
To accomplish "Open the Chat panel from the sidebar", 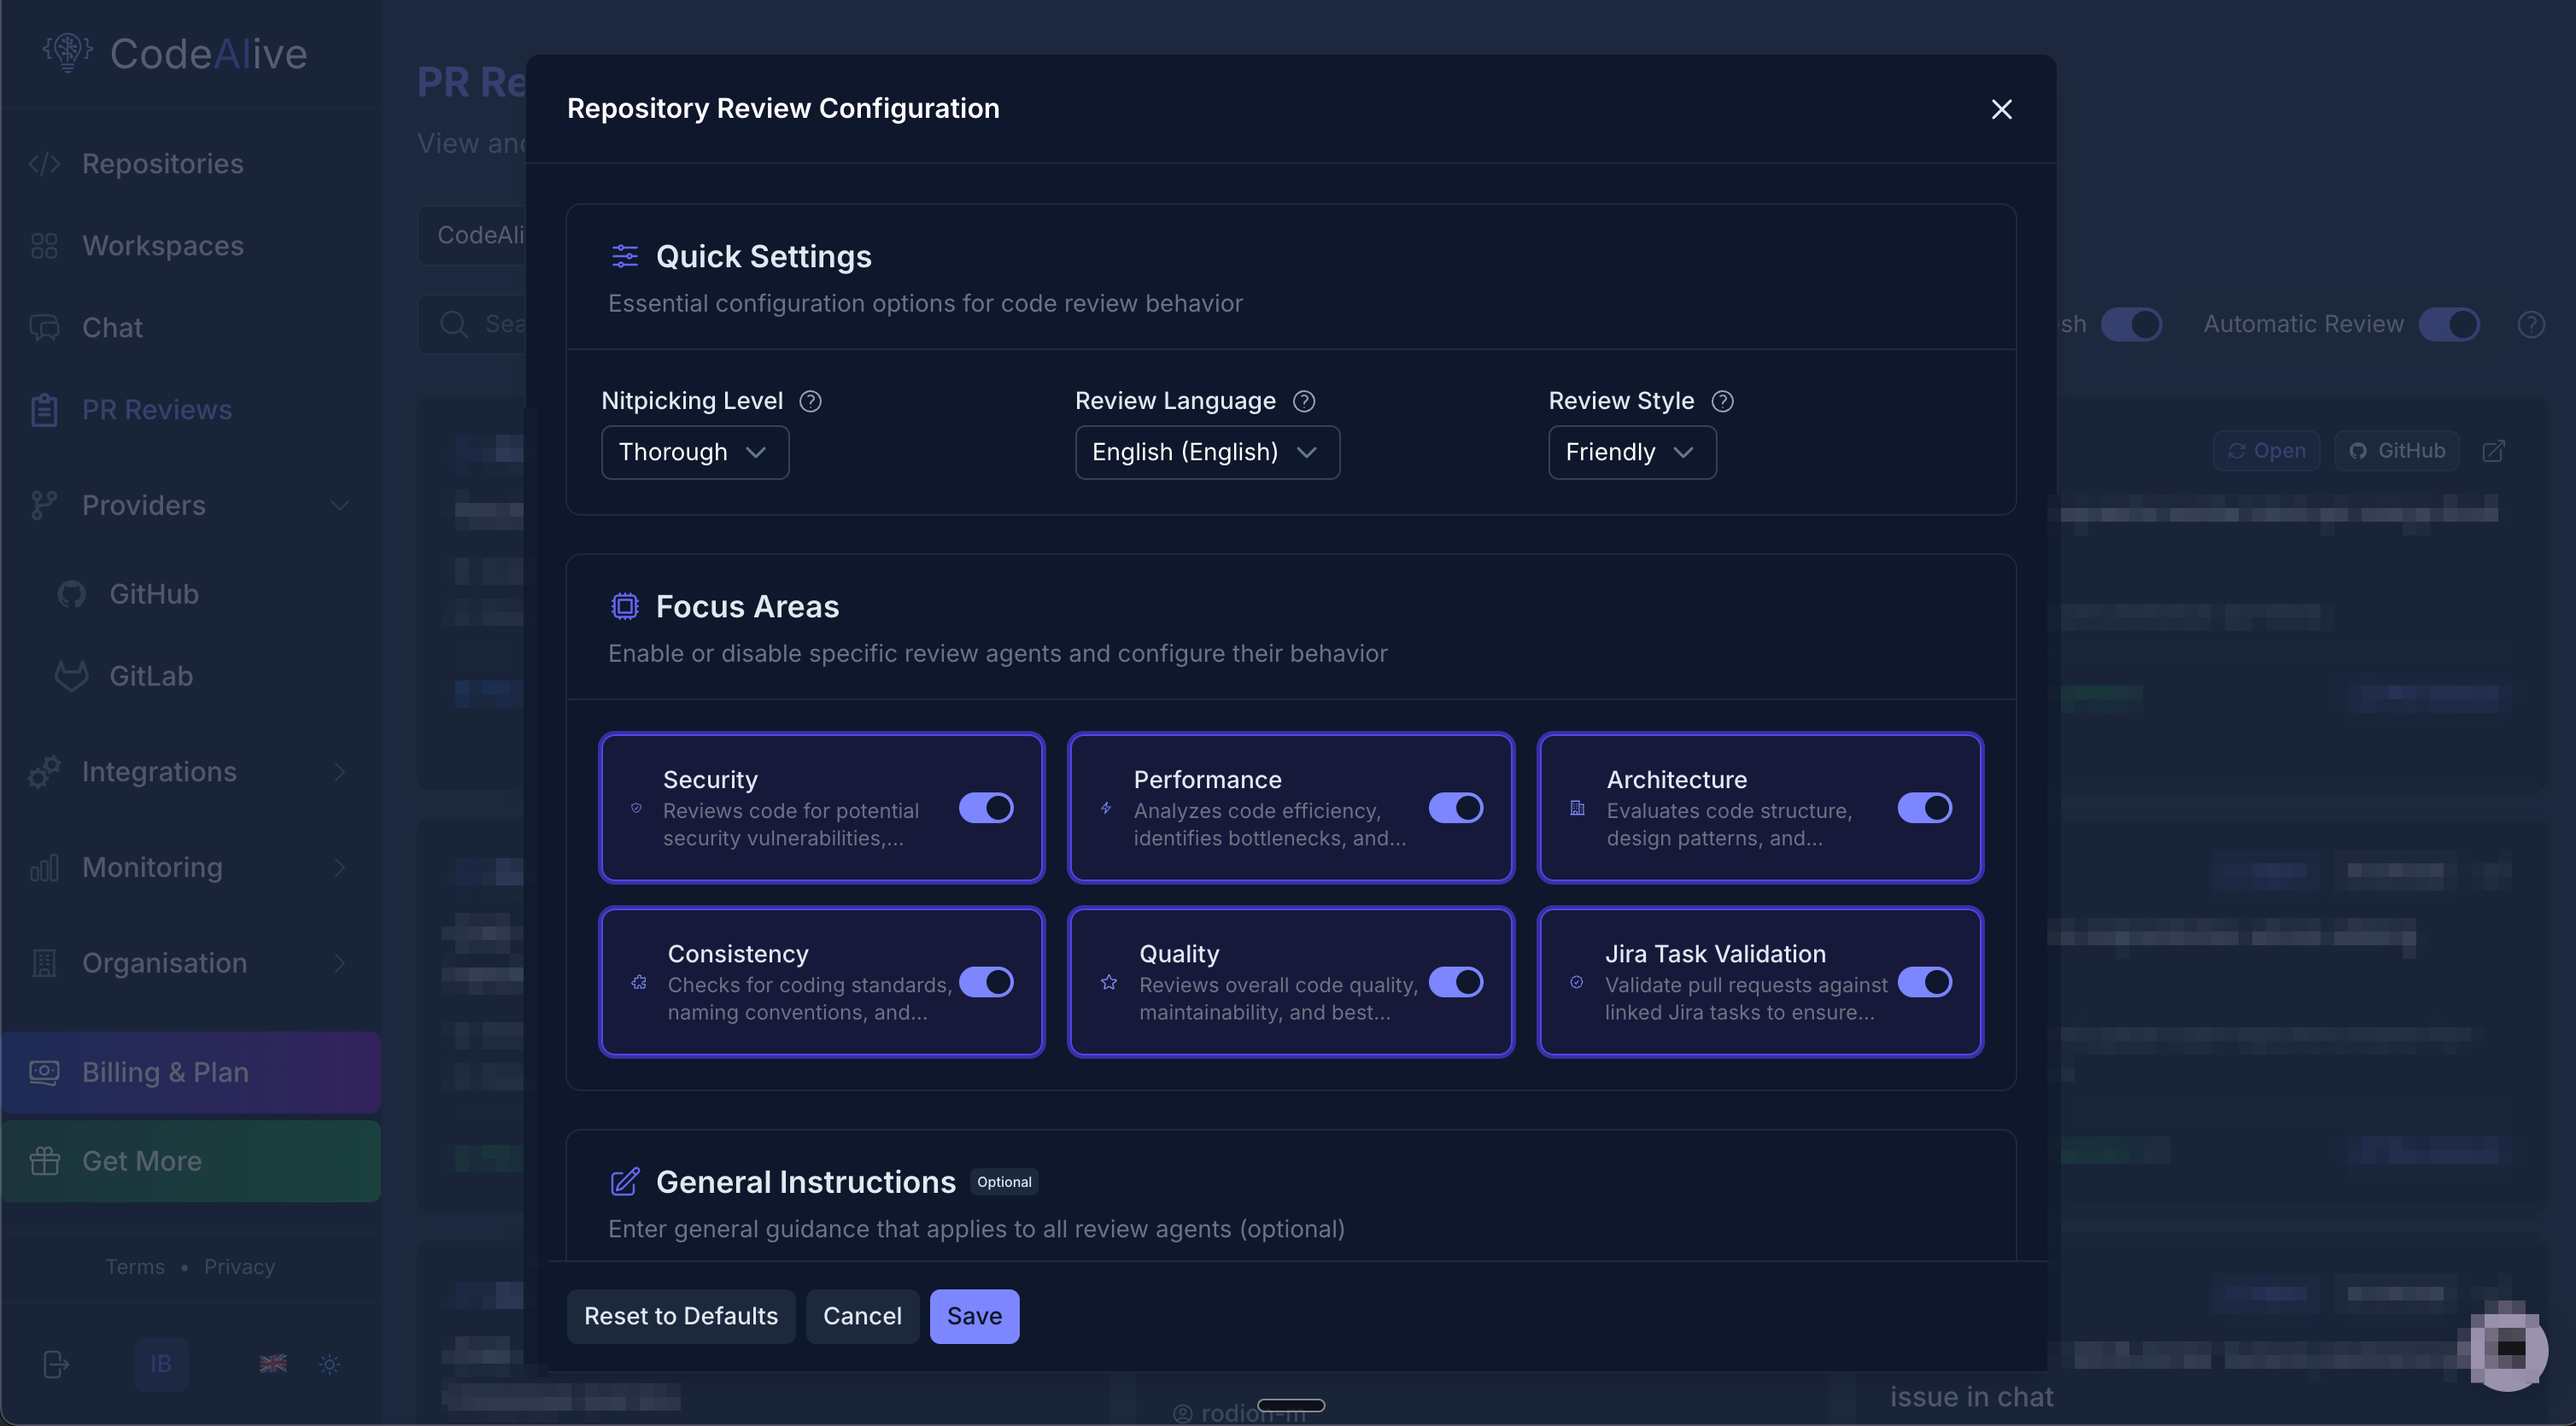I will pos(111,327).
